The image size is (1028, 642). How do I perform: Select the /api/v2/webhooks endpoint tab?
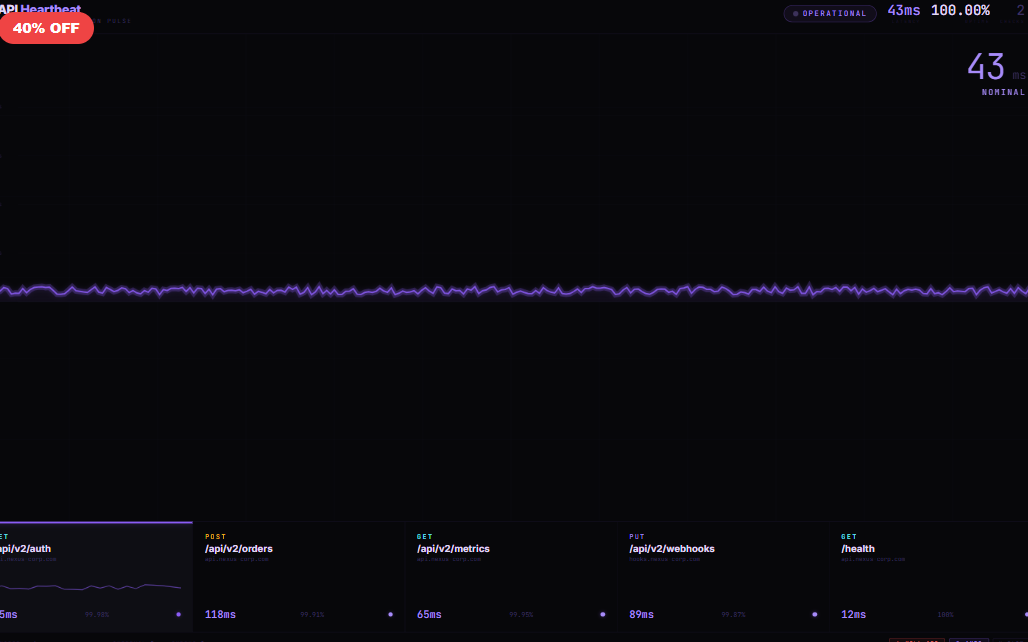click(x=722, y=575)
